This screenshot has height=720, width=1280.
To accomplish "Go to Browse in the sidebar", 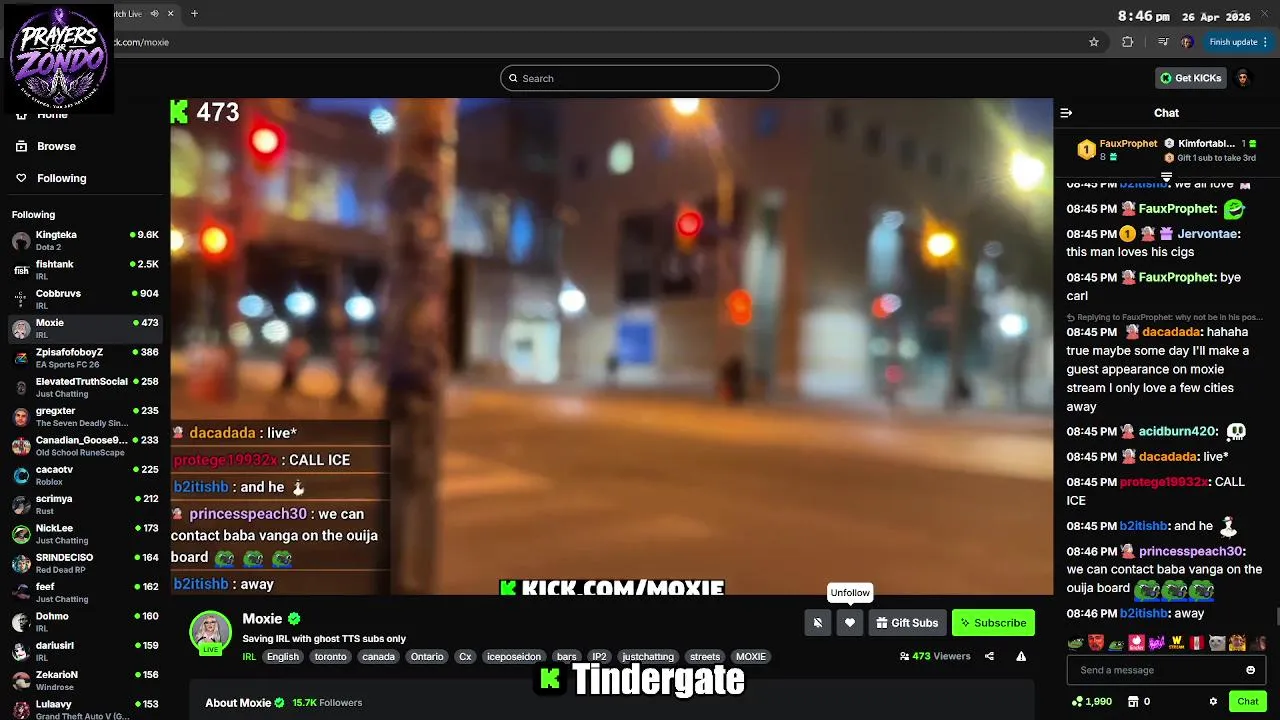I will point(56,146).
